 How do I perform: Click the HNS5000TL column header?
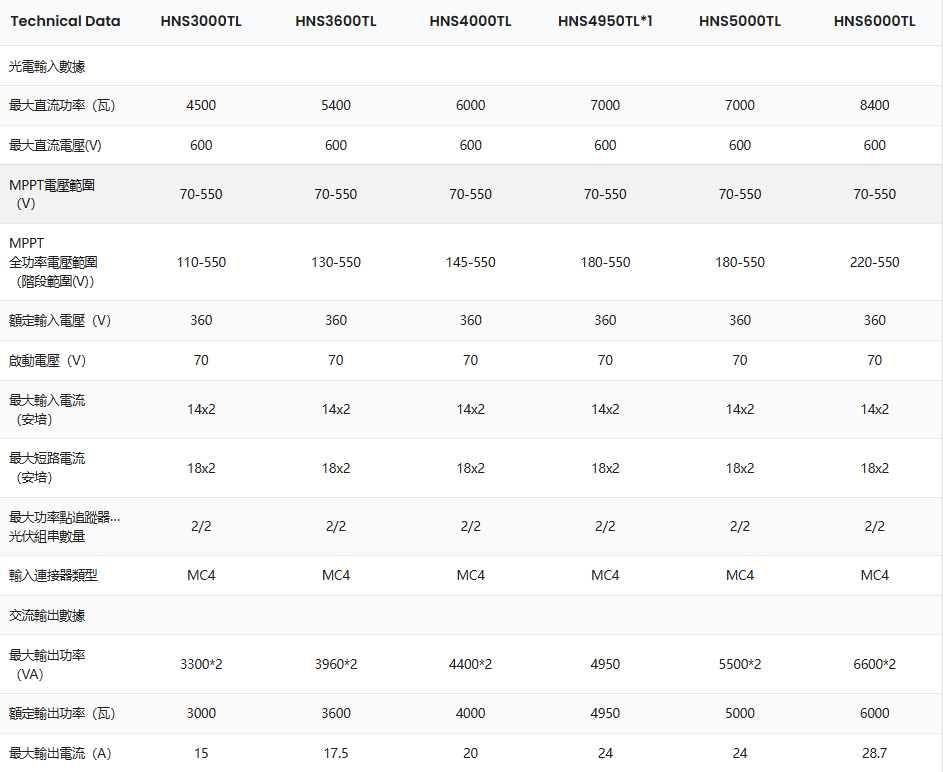pos(740,21)
